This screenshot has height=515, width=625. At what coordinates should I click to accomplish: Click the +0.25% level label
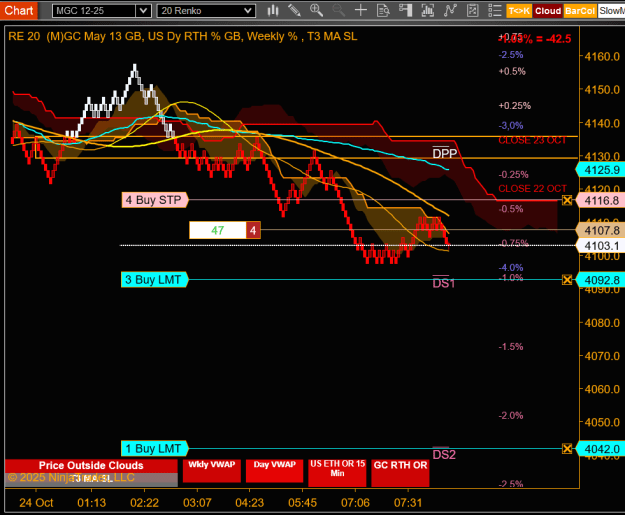point(515,106)
